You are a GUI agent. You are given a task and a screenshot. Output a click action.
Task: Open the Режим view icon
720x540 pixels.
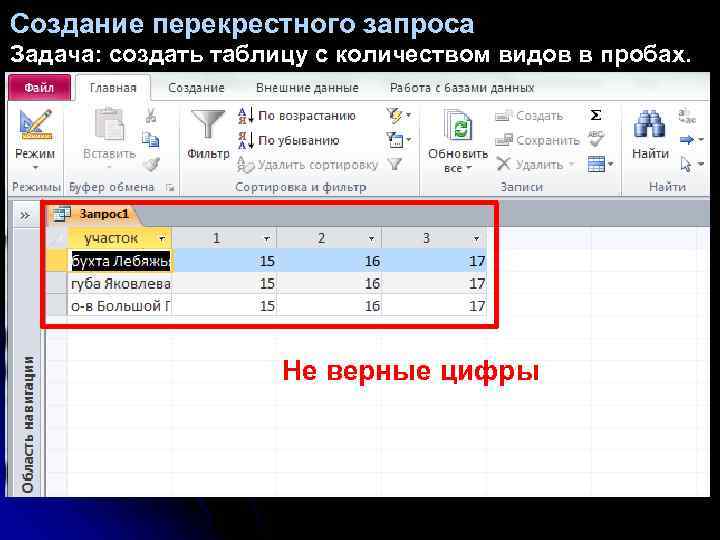(x=35, y=124)
